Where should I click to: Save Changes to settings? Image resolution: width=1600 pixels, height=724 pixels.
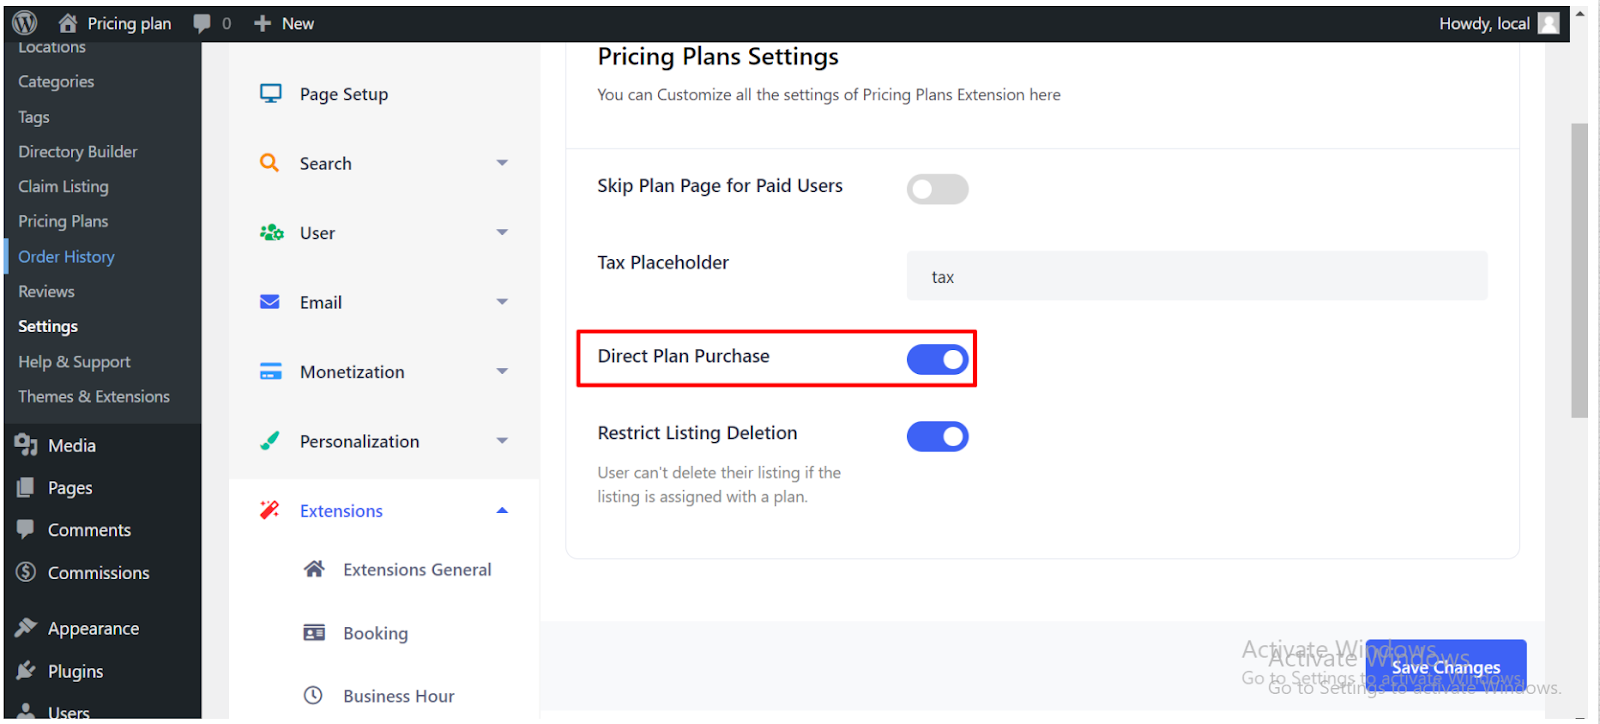click(1446, 667)
